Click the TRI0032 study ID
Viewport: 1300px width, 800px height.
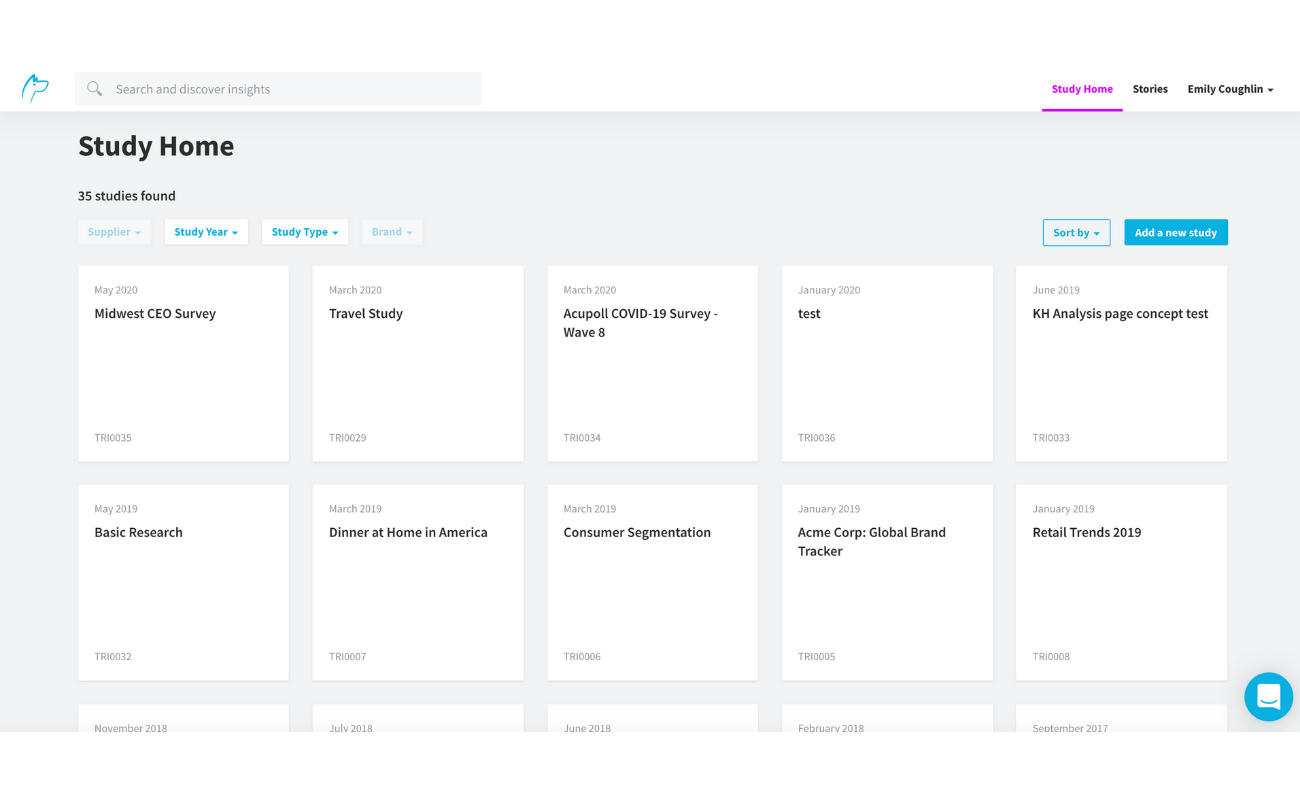tap(113, 657)
